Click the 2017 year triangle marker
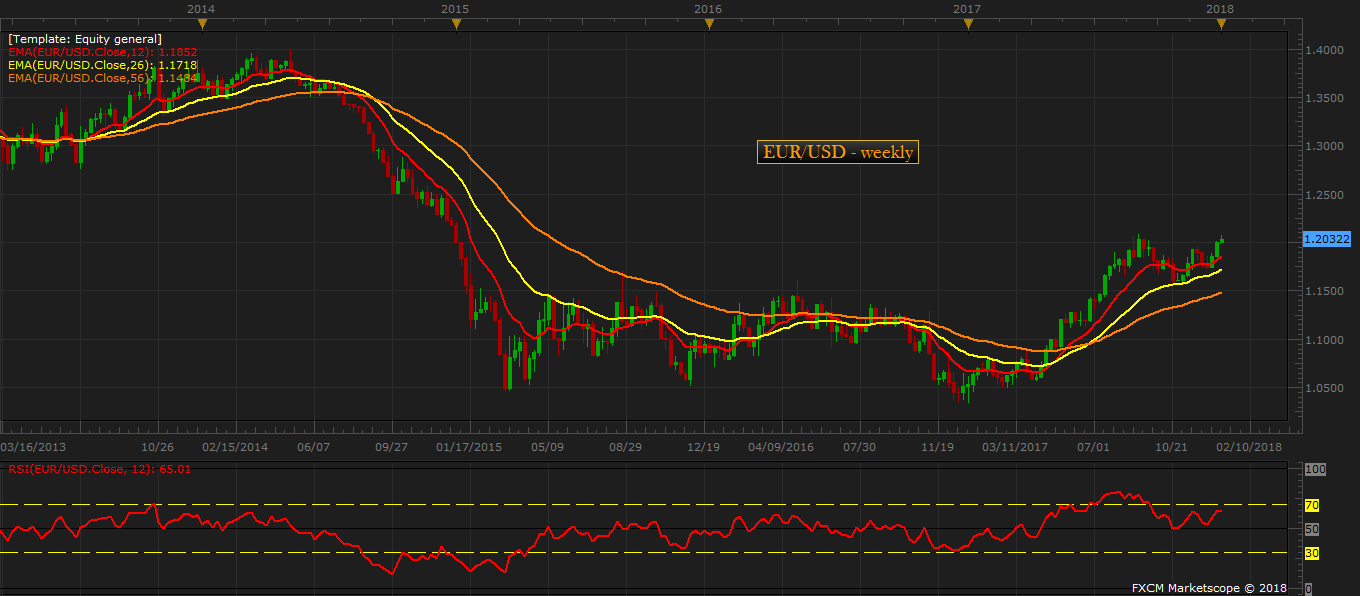The image size is (1360, 596). 967,24
